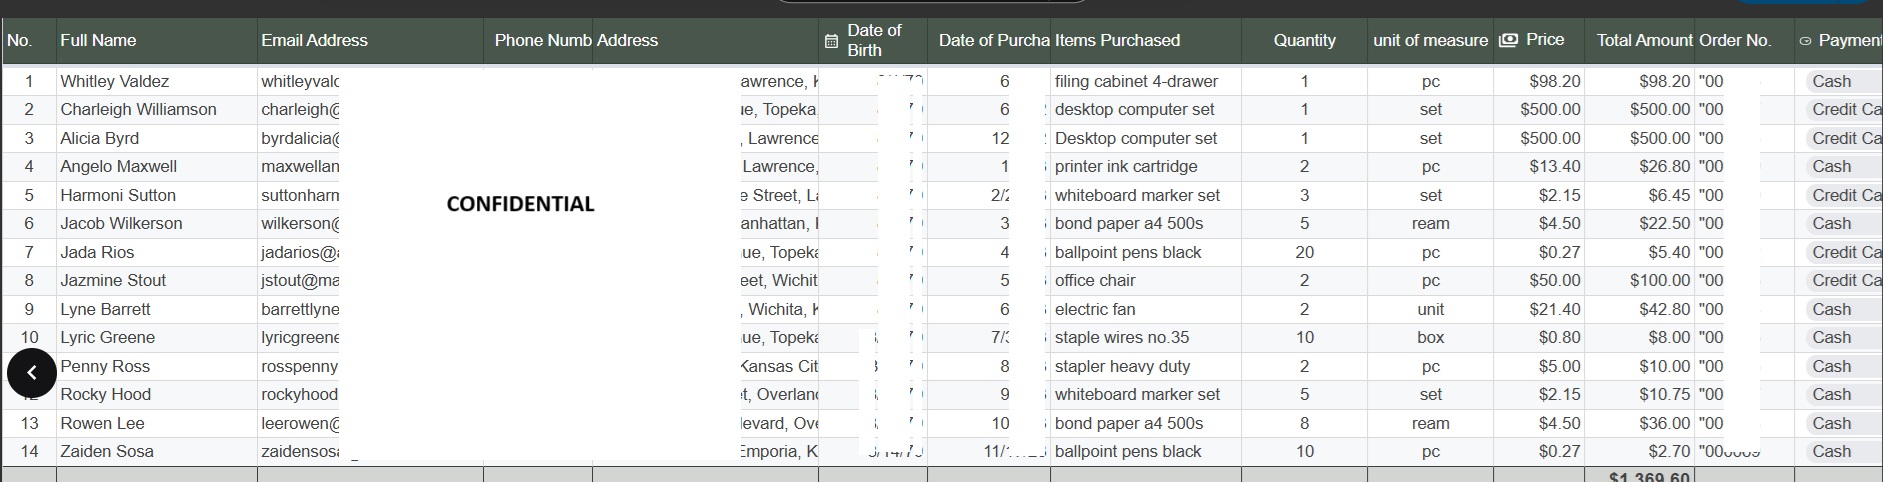Image resolution: width=1883 pixels, height=482 pixels.
Task: Click the calendar icon beside Date of Birth
Action: (x=831, y=41)
